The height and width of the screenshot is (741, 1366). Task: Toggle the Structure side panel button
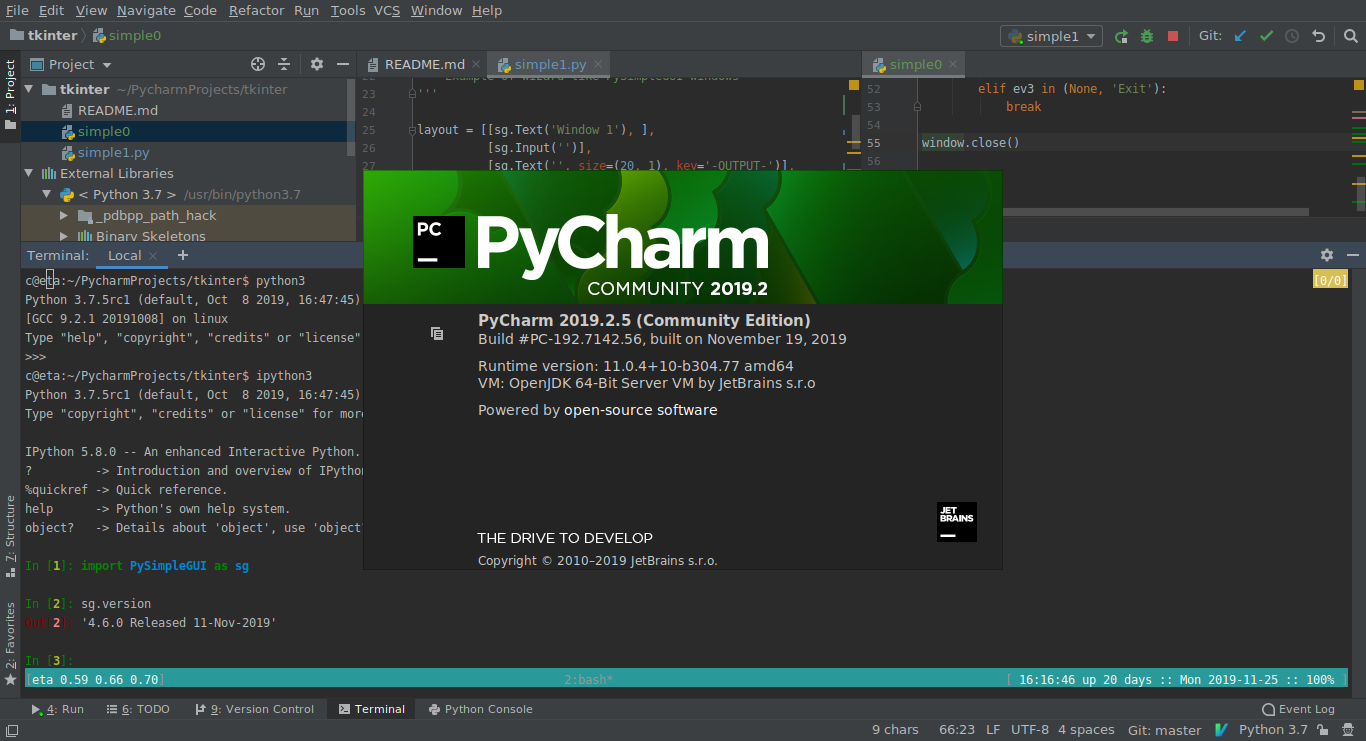(x=10, y=536)
